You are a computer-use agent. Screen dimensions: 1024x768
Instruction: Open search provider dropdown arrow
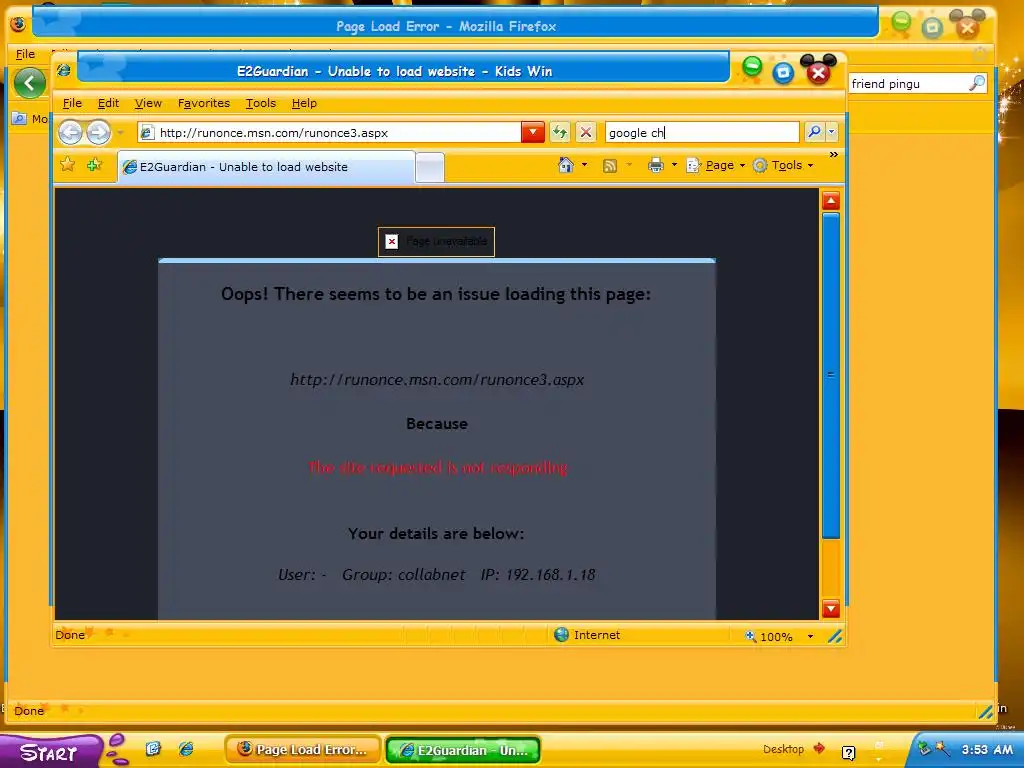831,132
